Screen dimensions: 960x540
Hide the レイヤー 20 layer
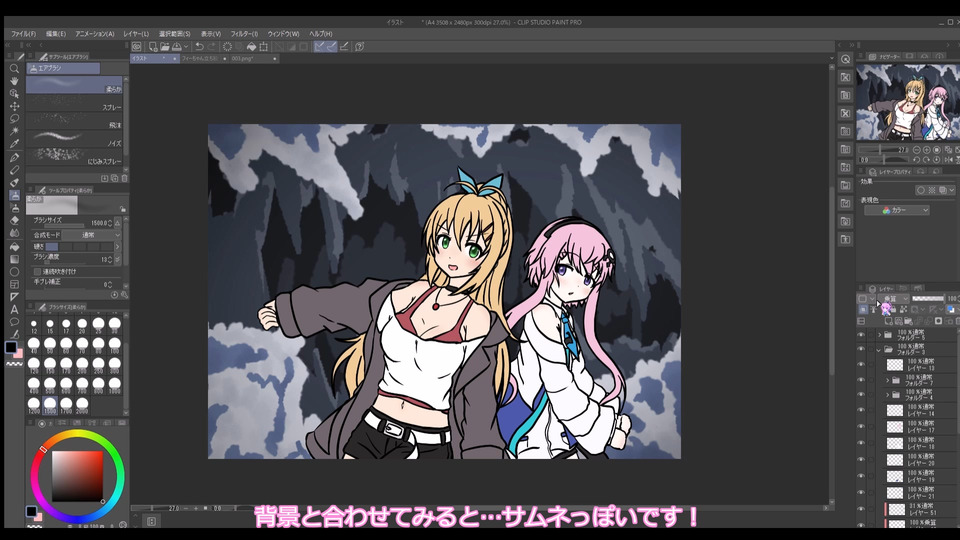click(861, 460)
